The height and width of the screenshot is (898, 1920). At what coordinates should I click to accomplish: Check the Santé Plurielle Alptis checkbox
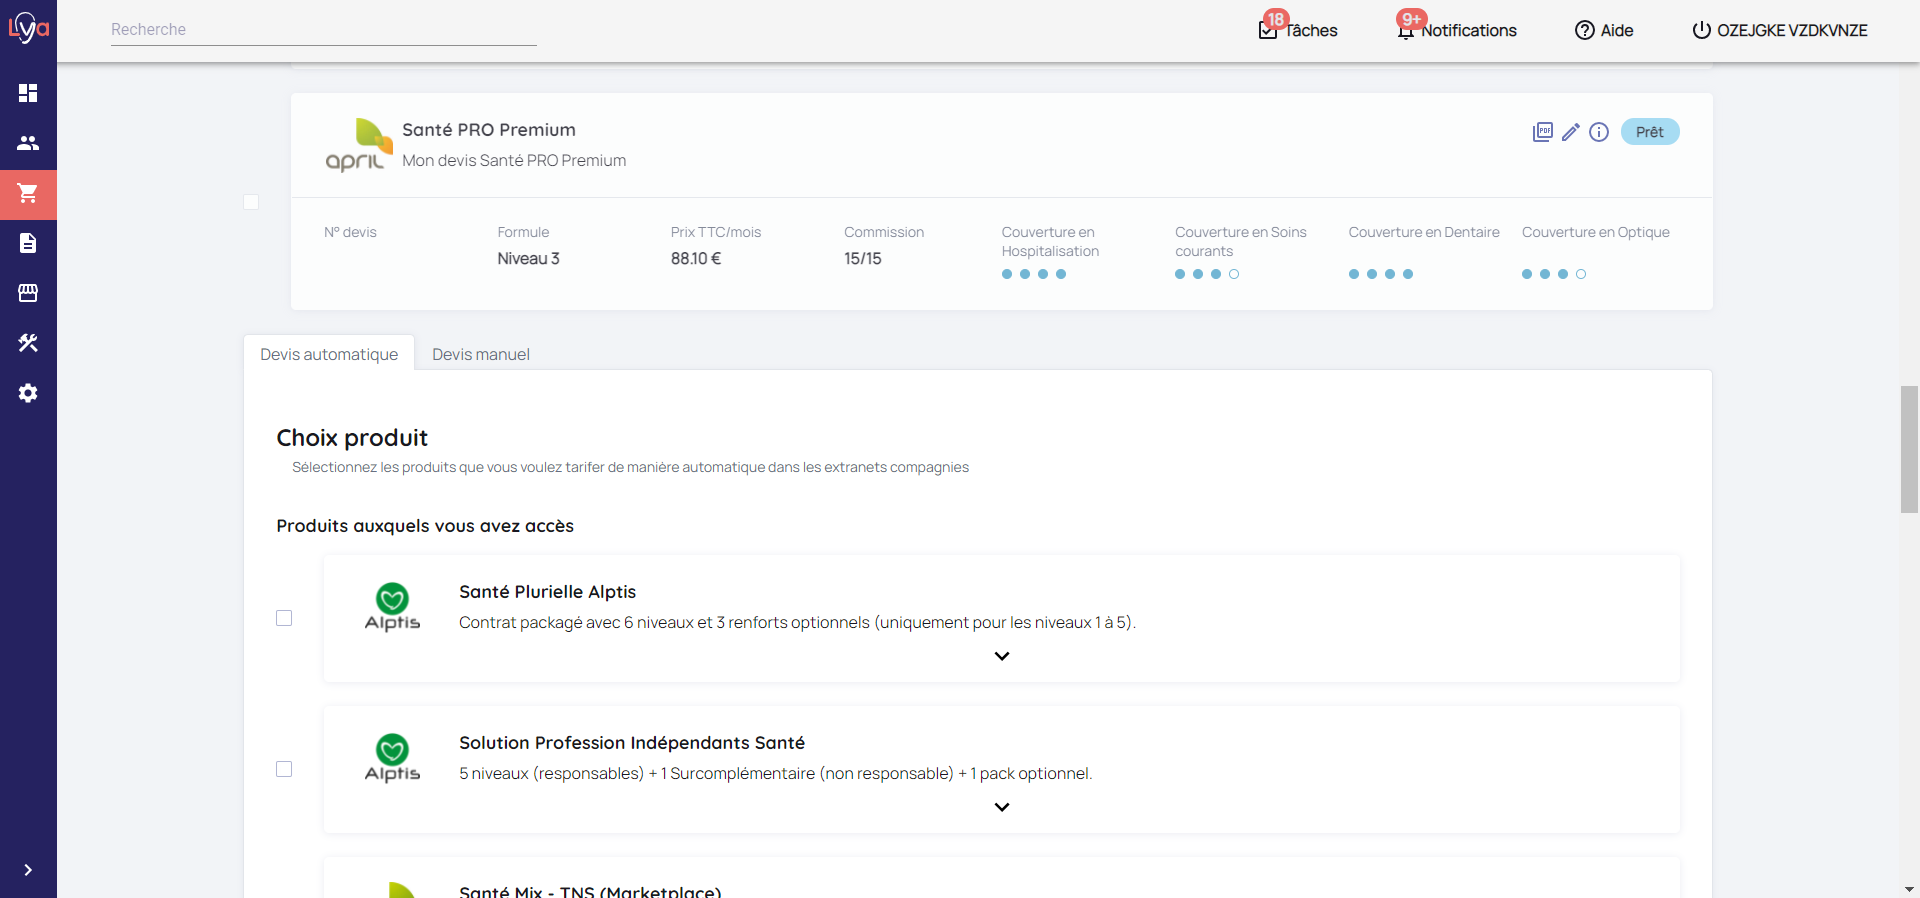point(284,618)
